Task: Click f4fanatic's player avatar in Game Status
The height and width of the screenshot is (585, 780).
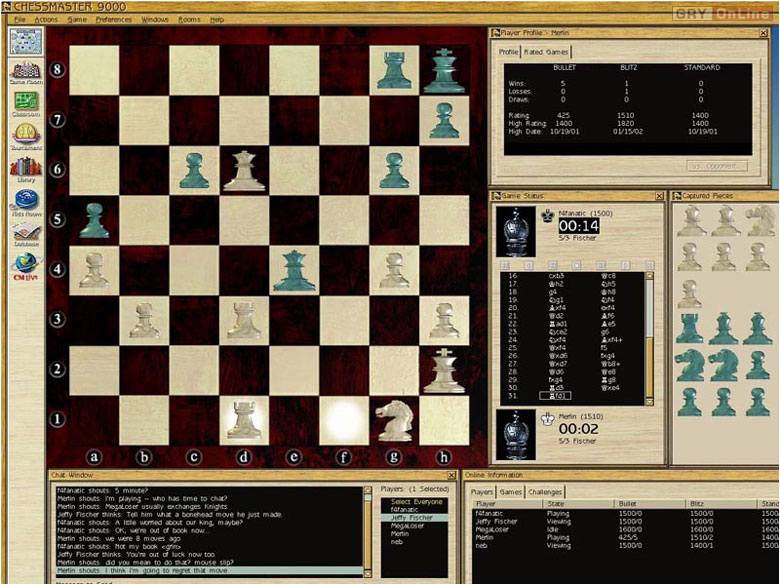Action: pos(516,232)
